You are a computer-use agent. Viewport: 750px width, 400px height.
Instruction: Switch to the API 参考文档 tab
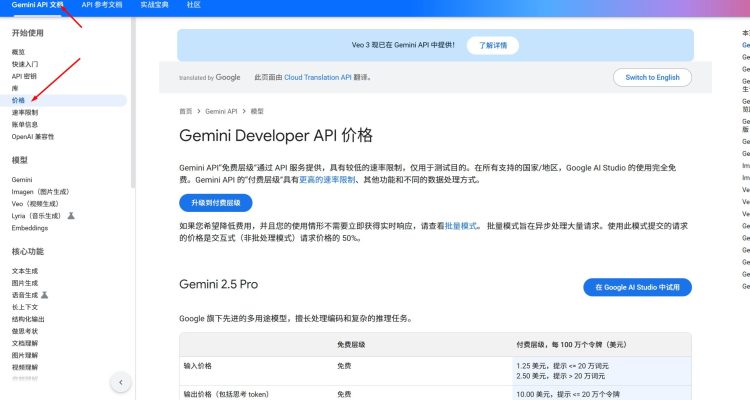click(102, 5)
